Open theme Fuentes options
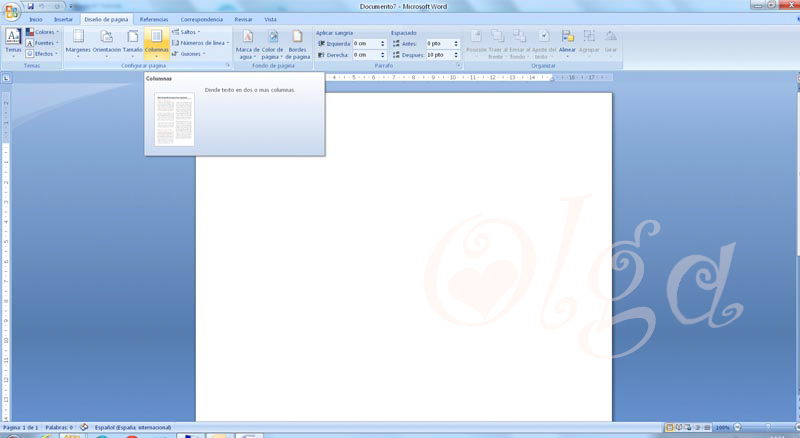 [42, 43]
